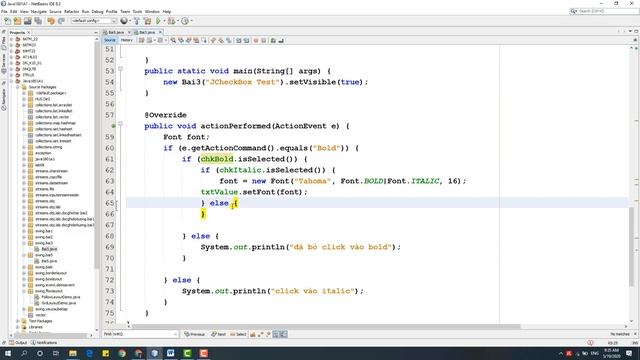Click the Build Project hammer icon
The width and height of the screenshot is (640, 360).
point(137,21)
